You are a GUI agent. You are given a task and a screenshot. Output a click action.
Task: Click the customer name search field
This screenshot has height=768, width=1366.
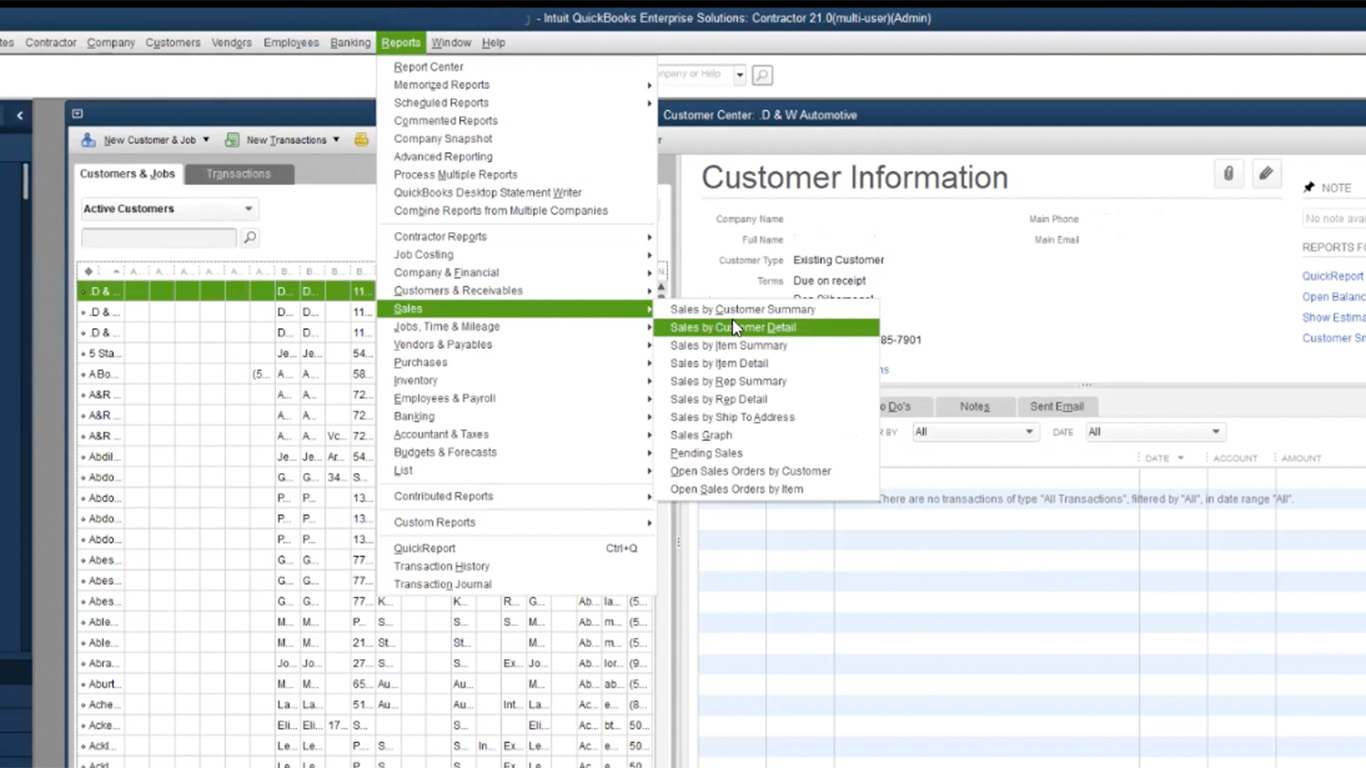(x=158, y=236)
